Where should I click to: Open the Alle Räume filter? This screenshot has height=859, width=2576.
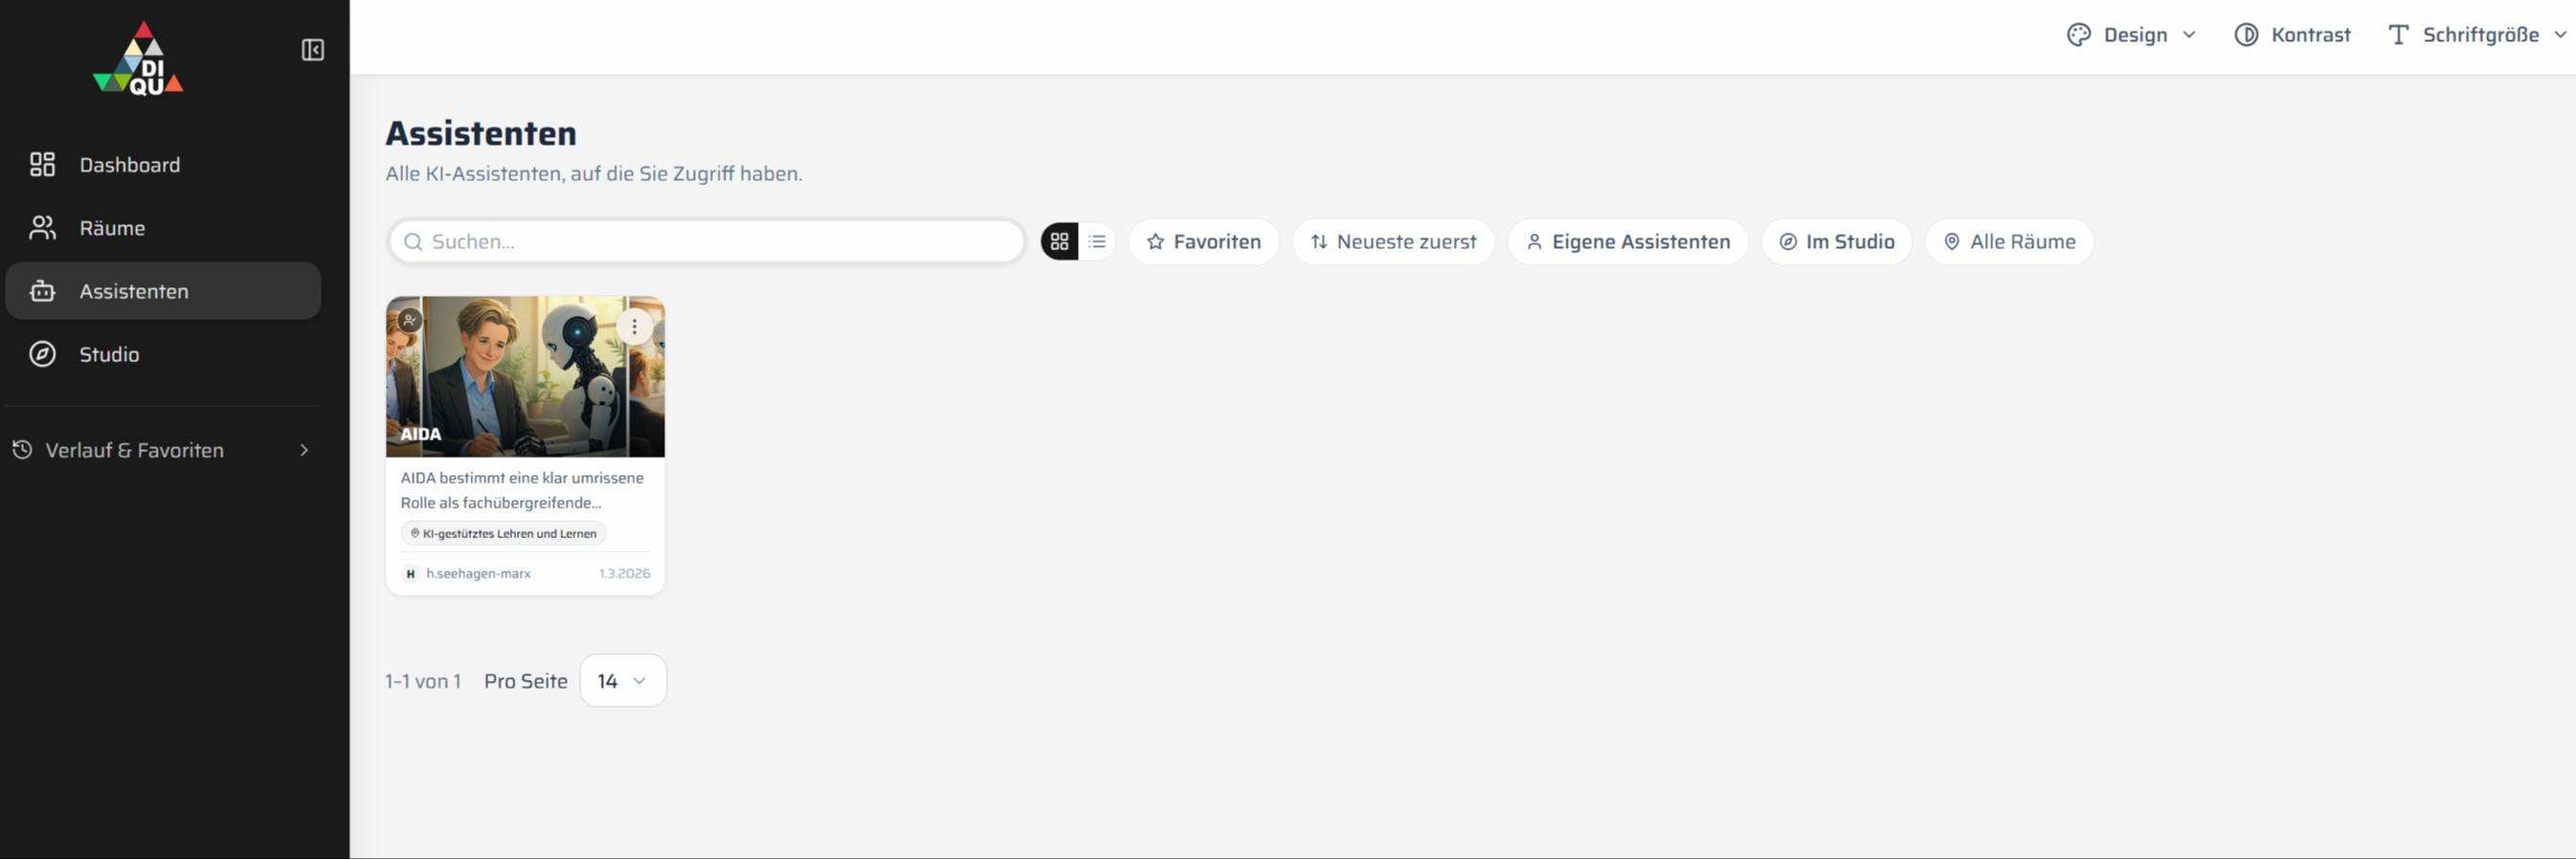[2009, 241]
